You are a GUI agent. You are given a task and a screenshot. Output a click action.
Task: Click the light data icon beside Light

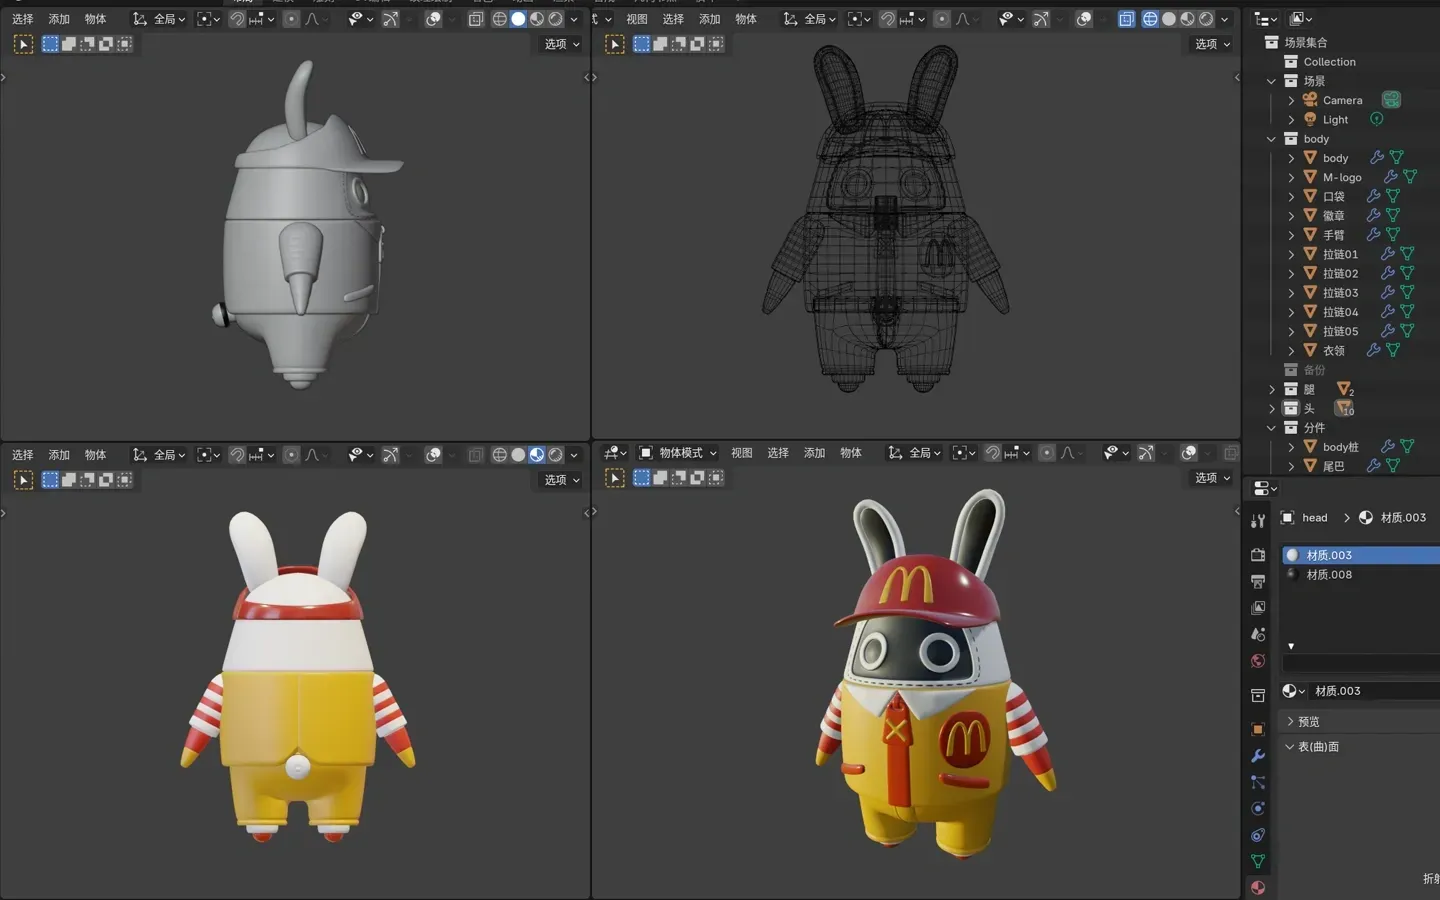(1377, 119)
